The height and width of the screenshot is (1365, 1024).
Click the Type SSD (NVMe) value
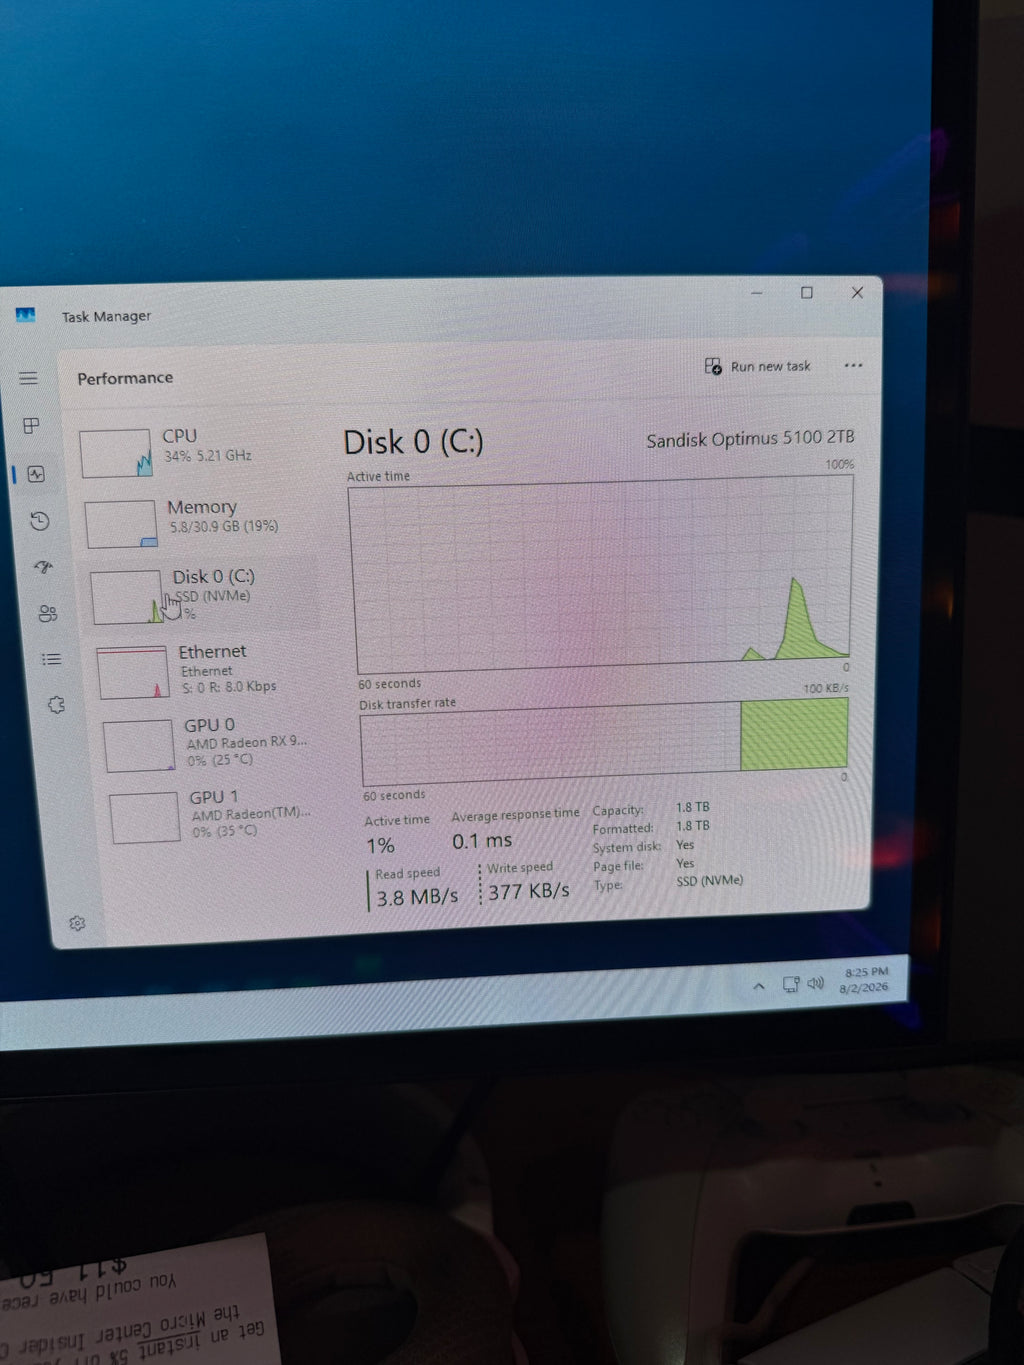(710, 881)
